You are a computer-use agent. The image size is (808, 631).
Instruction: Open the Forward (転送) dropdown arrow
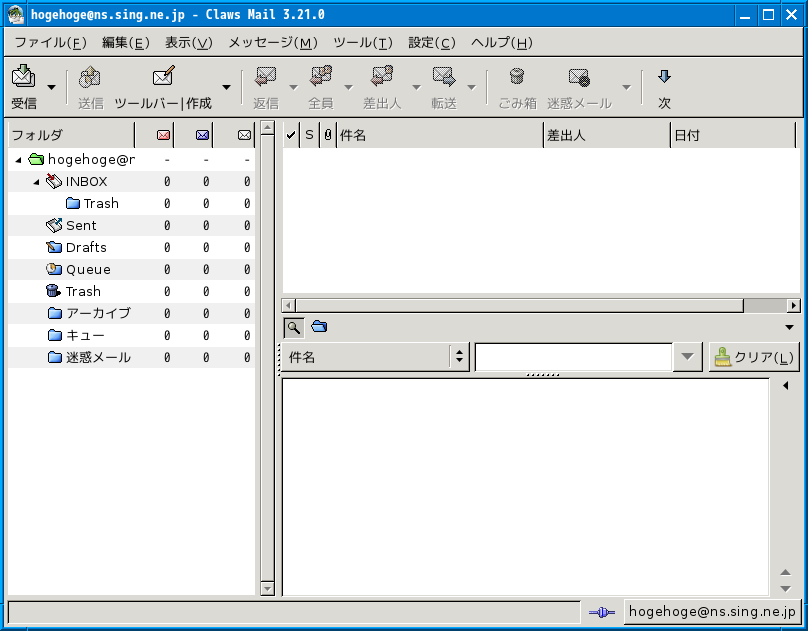click(472, 87)
